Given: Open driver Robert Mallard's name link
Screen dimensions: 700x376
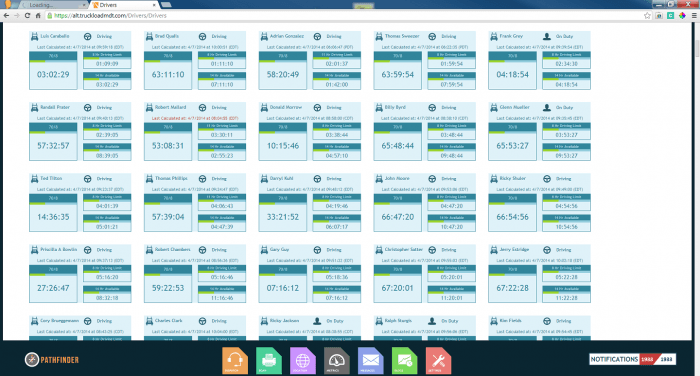Looking at the screenshot, I should coord(171,107).
